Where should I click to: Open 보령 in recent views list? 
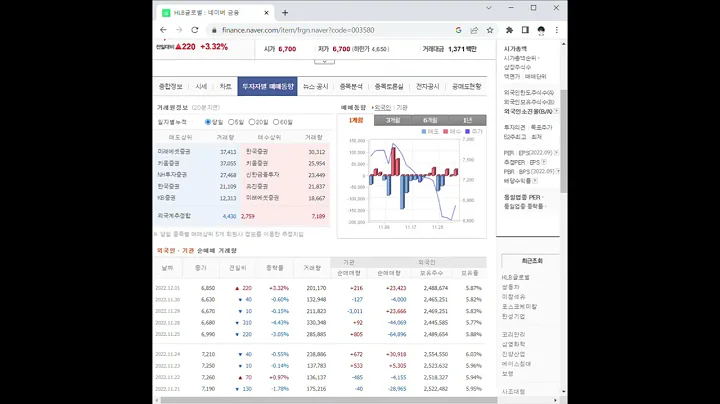point(507,374)
